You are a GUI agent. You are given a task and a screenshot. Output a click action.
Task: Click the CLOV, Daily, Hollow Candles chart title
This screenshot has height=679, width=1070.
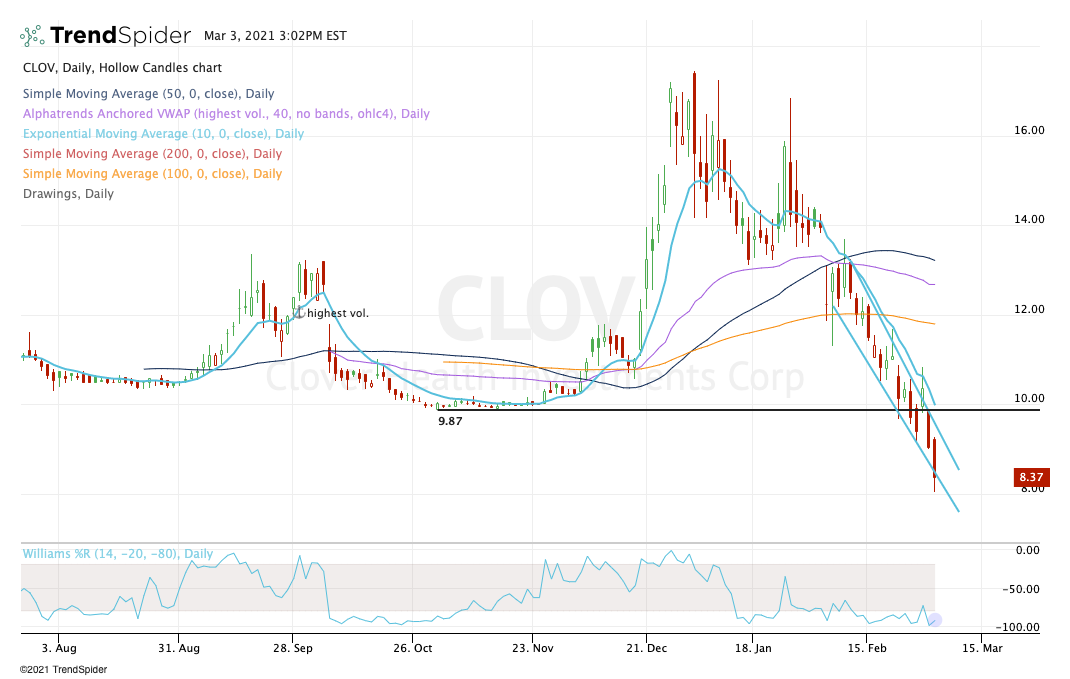click(x=122, y=68)
